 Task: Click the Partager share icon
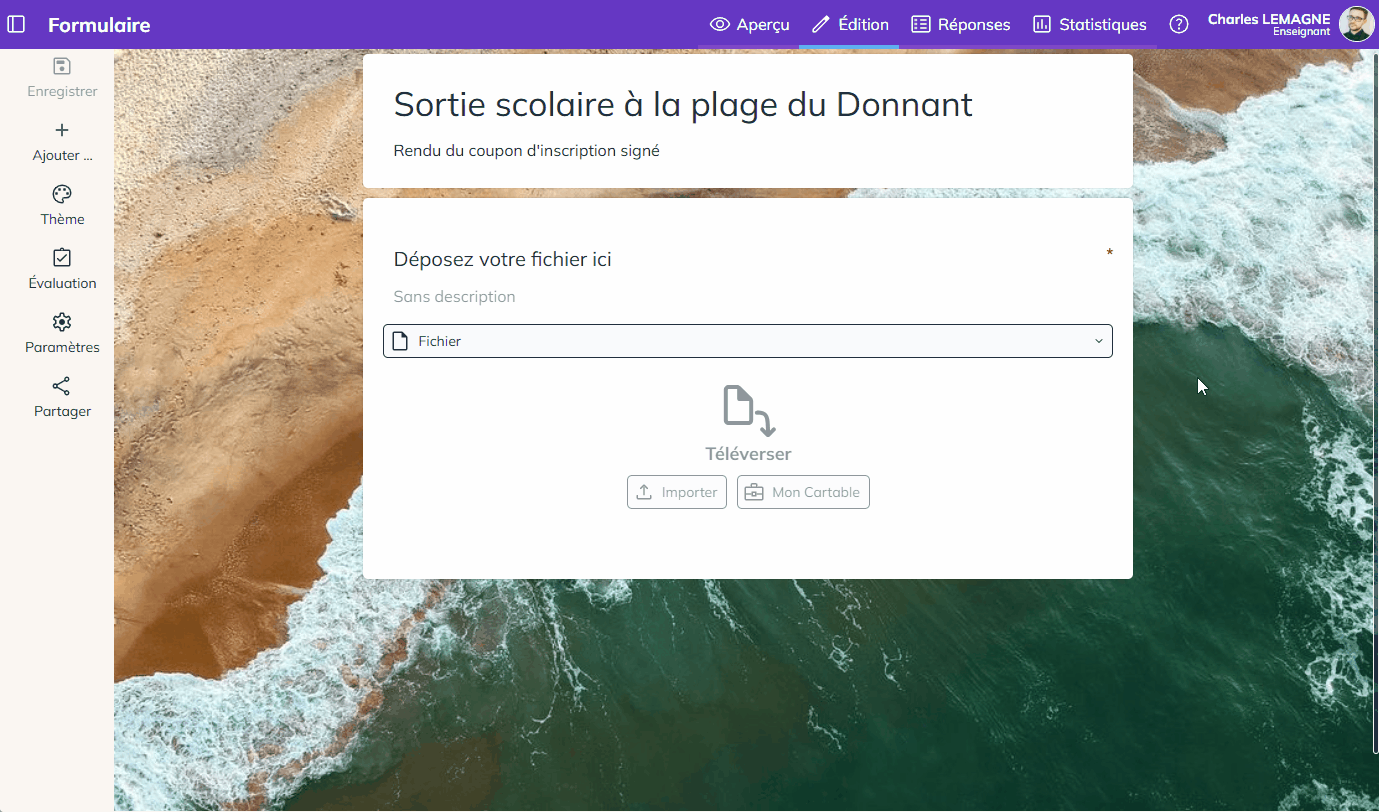[x=62, y=386]
